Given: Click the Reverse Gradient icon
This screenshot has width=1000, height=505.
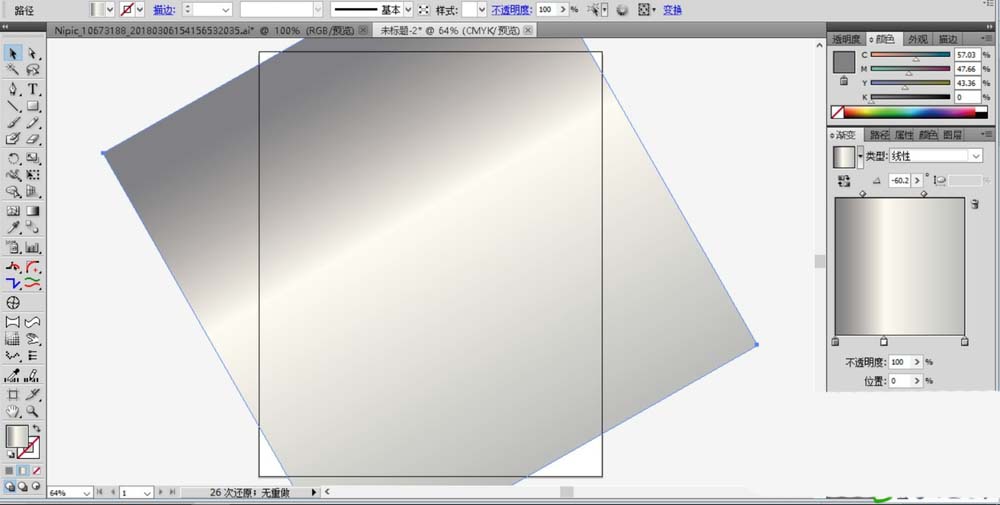Looking at the screenshot, I should click(x=844, y=181).
